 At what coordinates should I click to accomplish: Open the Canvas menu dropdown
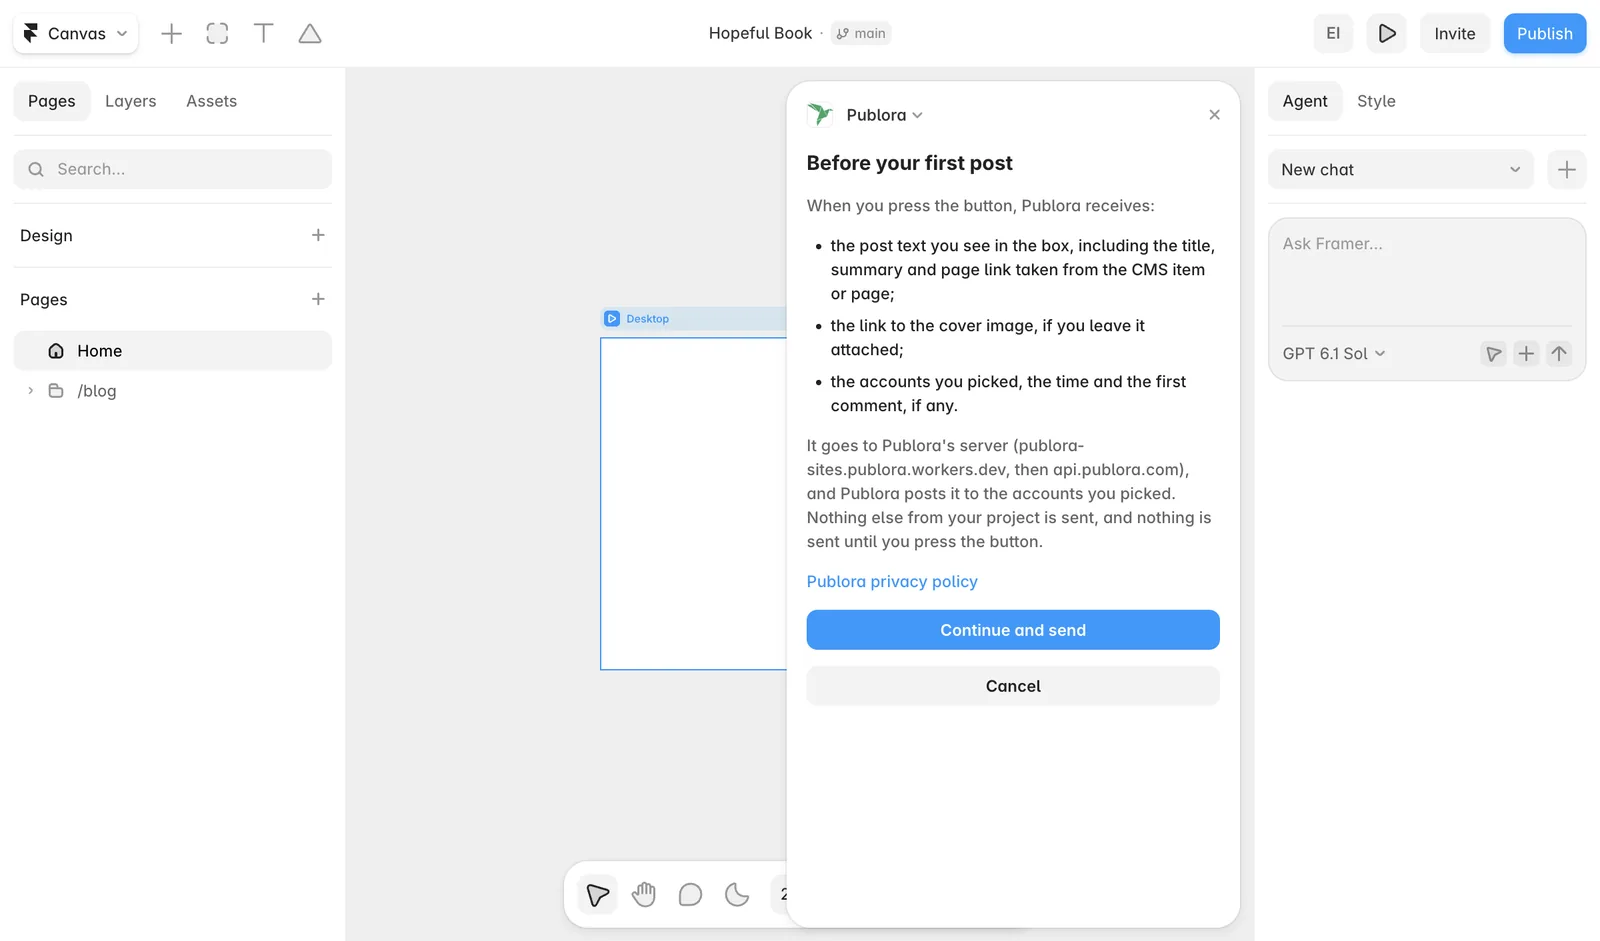(x=76, y=33)
